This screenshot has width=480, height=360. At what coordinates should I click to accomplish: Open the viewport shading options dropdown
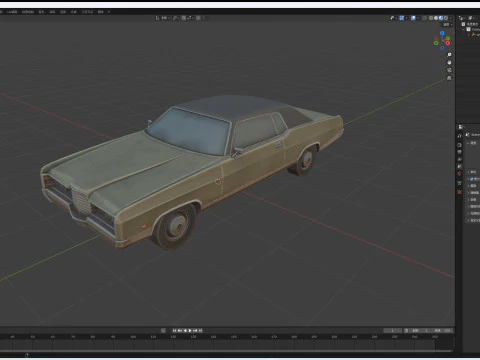(451, 18)
